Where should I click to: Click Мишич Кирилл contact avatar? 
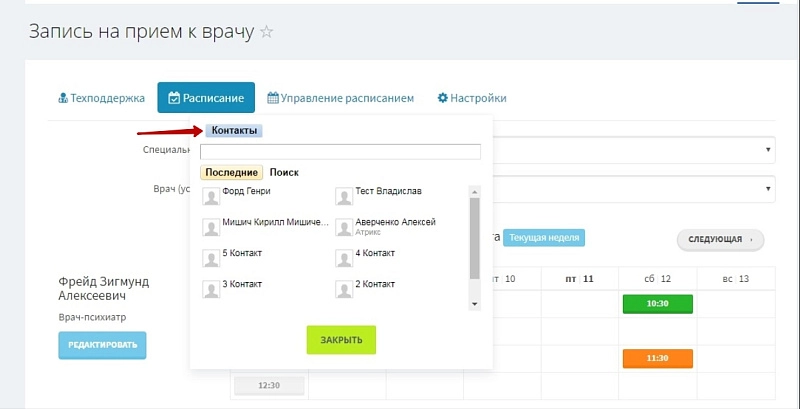pyautogui.click(x=211, y=227)
